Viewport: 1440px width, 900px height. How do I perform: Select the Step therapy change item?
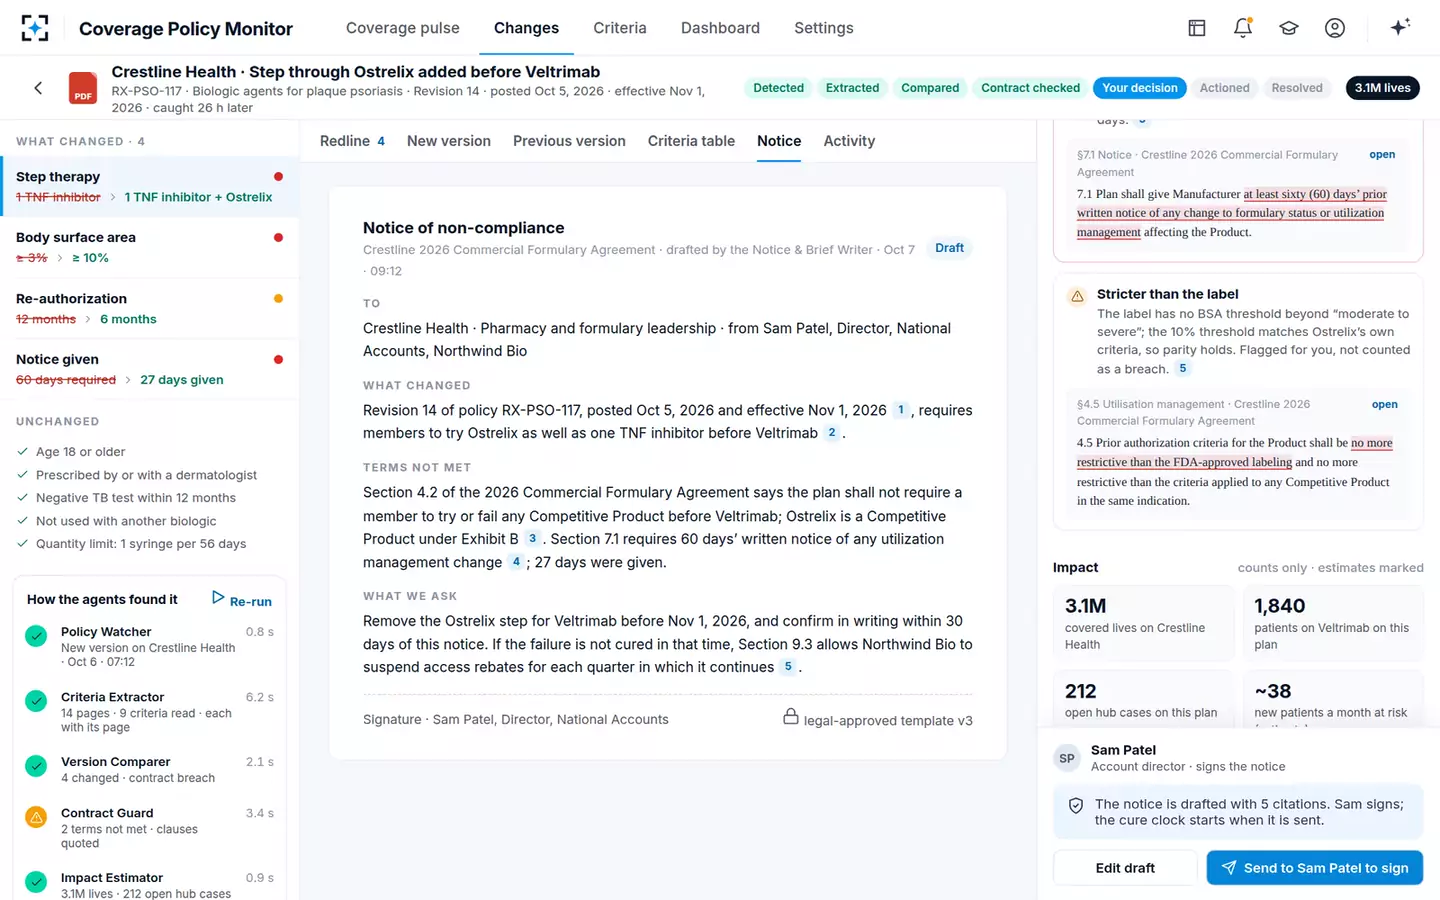click(150, 187)
